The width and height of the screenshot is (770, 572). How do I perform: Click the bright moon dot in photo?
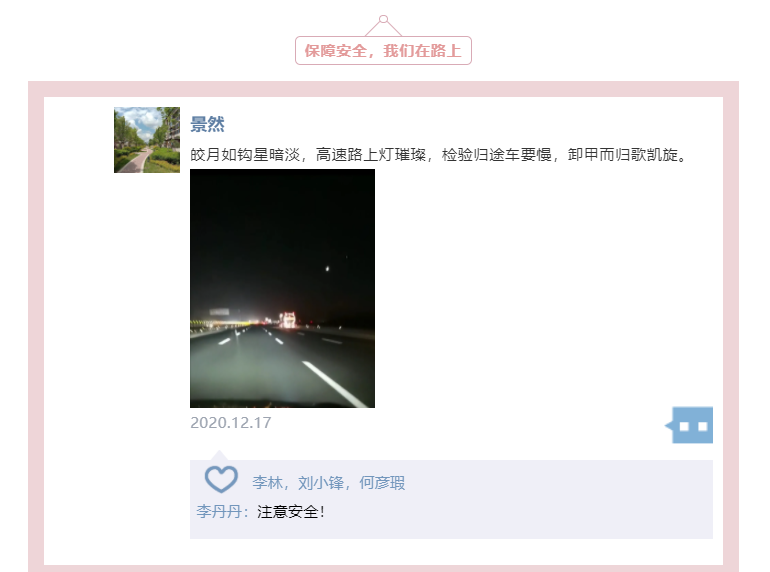(327, 269)
